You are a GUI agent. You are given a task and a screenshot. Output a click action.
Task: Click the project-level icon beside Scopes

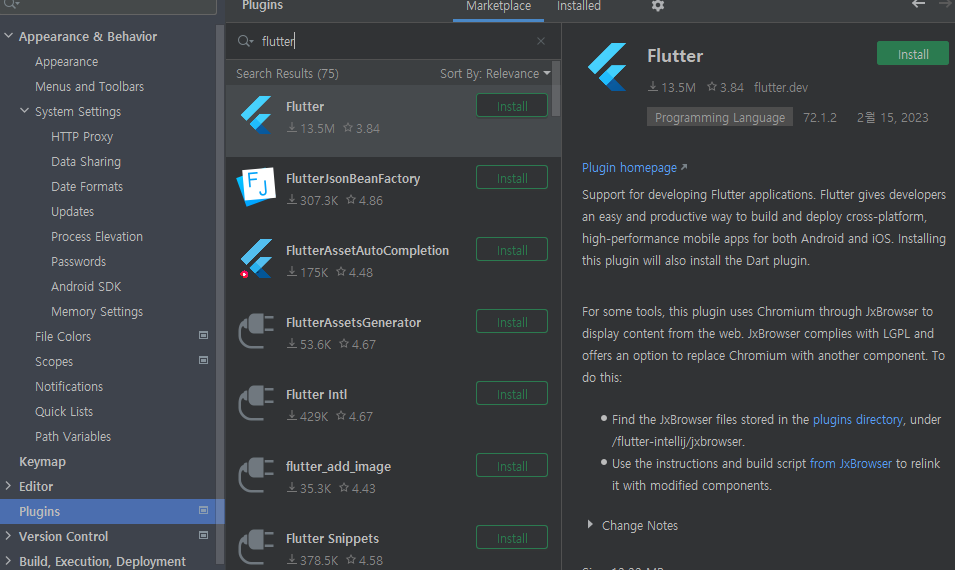[x=203, y=361]
